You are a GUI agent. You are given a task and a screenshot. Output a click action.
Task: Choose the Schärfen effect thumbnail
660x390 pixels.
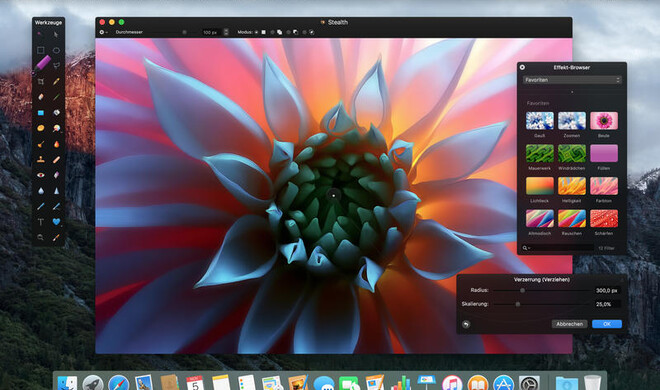pyautogui.click(x=604, y=218)
